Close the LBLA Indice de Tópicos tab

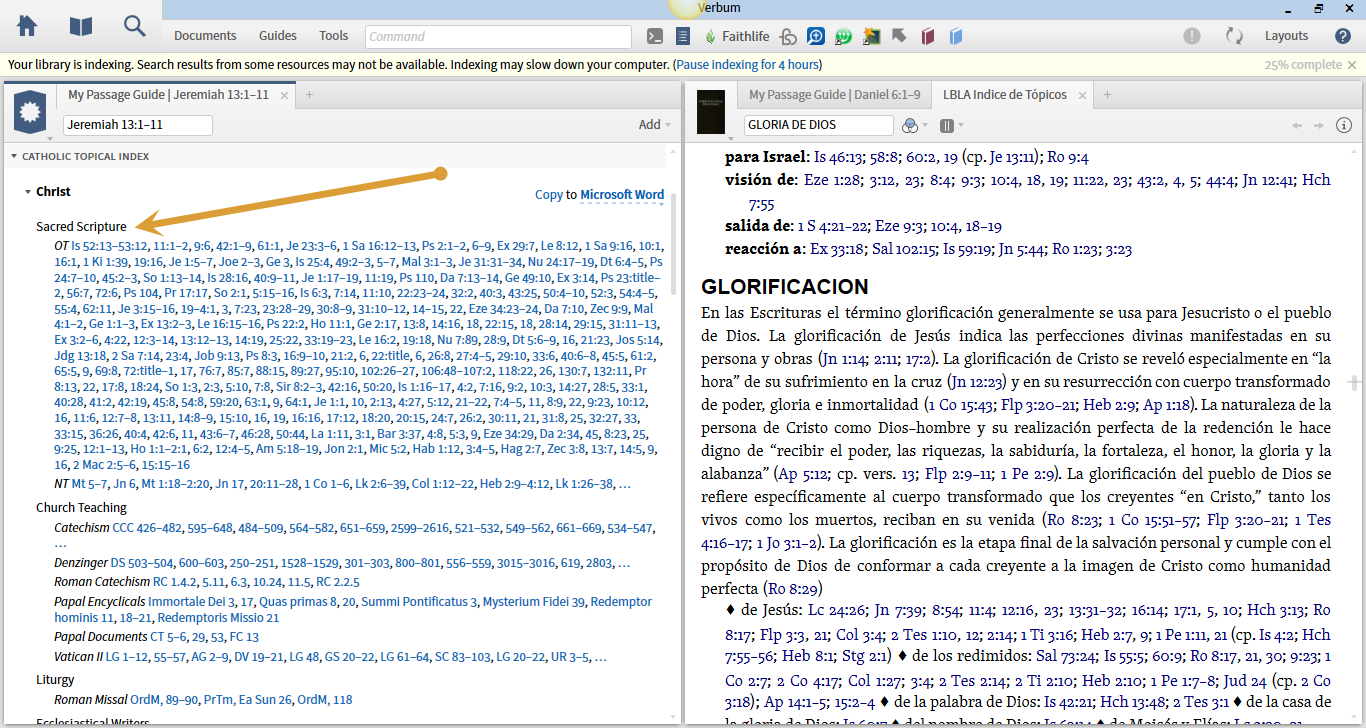pos(1082,96)
